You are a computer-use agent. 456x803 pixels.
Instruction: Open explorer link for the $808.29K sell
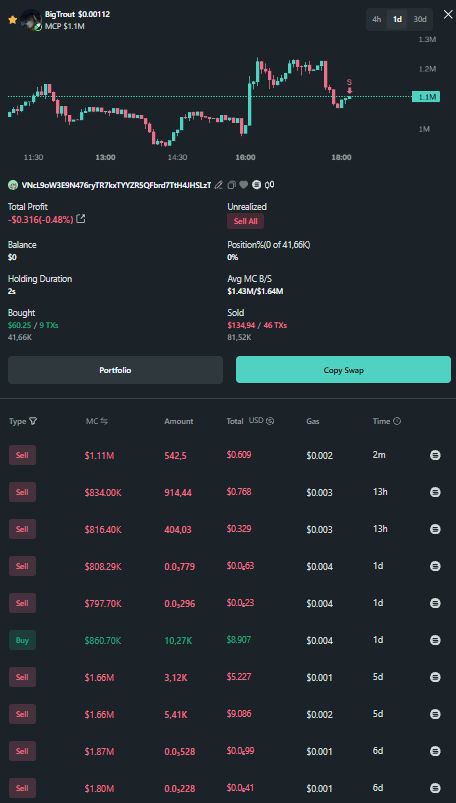(435, 566)
